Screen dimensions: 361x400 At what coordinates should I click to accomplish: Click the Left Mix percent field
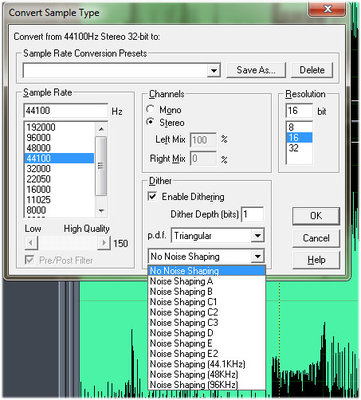[x=203, y=140]
